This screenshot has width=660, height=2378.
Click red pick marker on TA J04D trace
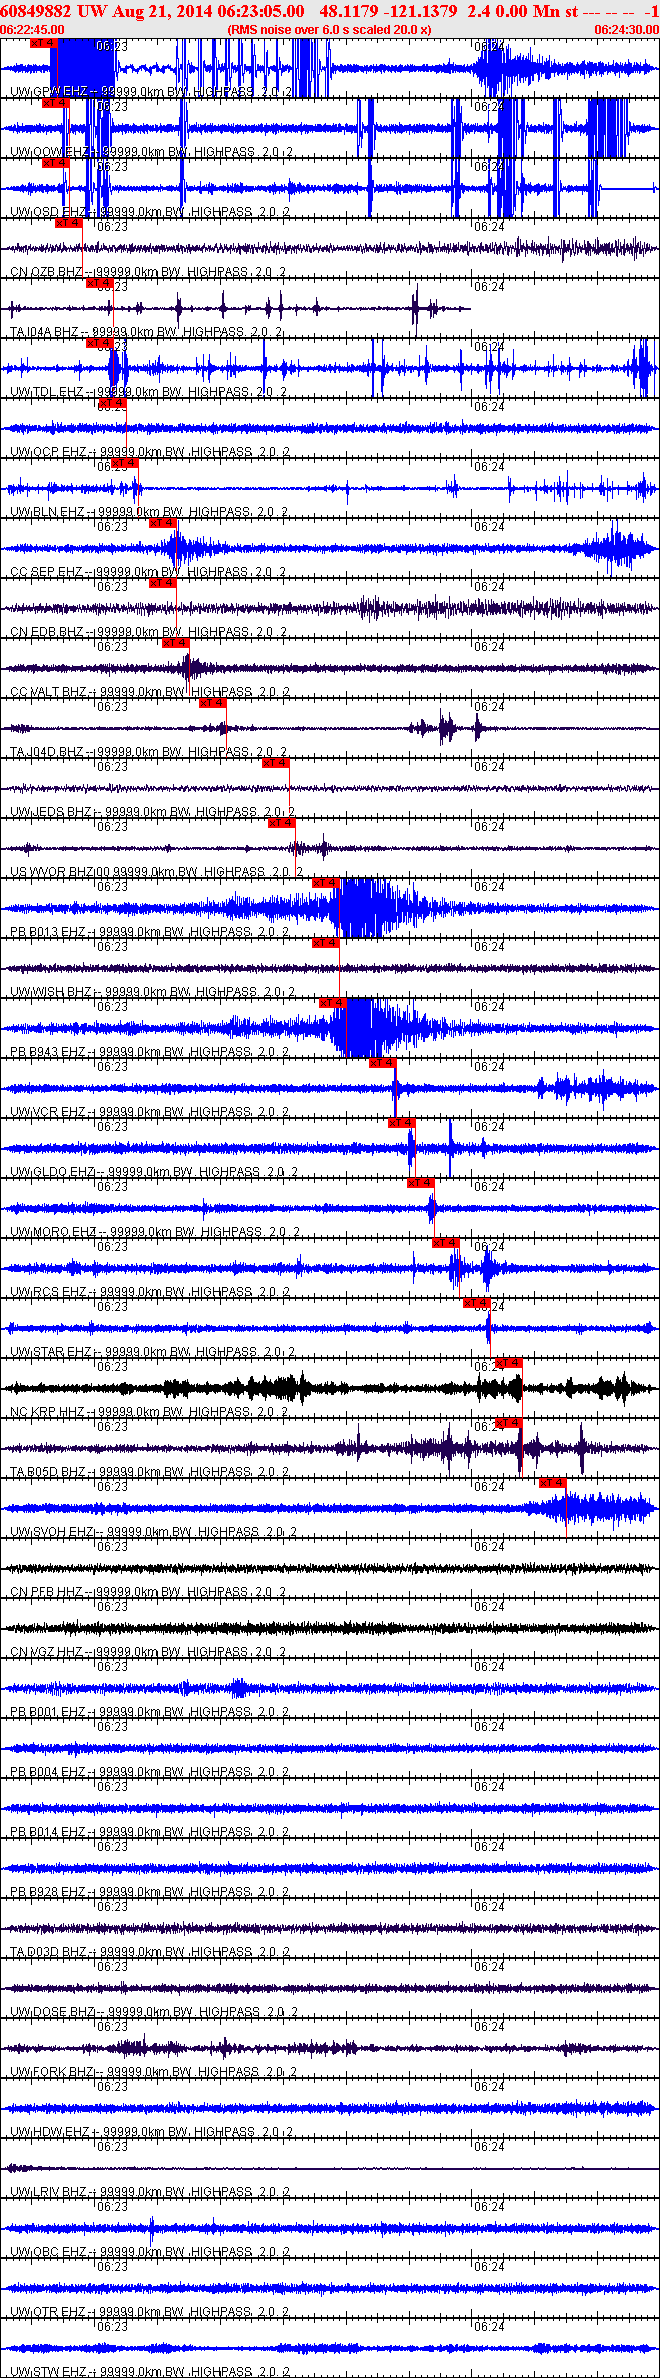click(x=213, y=703)
